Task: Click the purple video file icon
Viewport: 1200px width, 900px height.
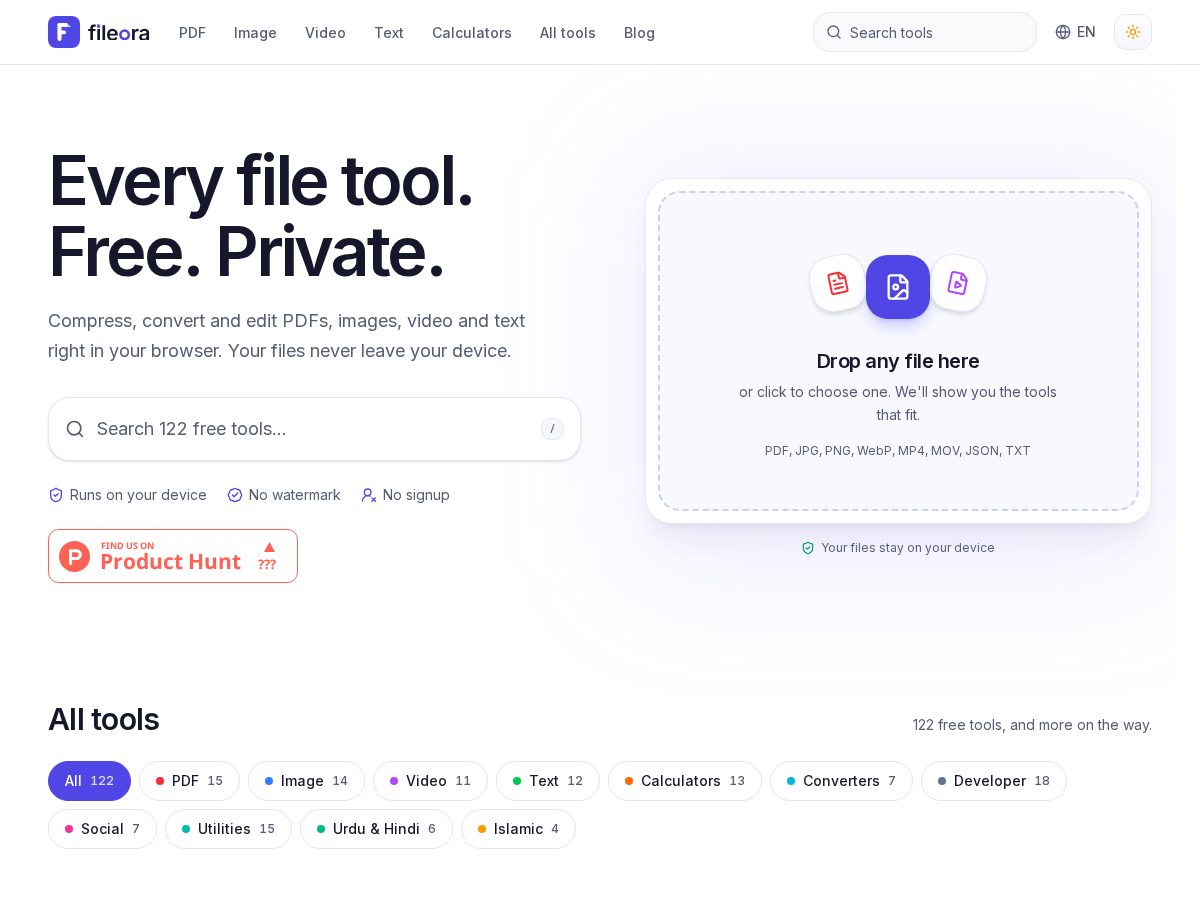Action: 958,283
